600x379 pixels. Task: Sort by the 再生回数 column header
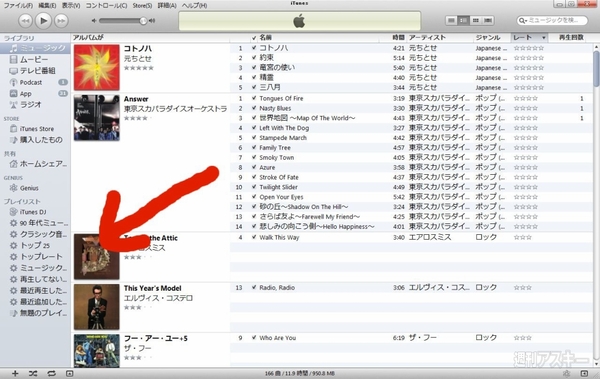tap(571, 38)
